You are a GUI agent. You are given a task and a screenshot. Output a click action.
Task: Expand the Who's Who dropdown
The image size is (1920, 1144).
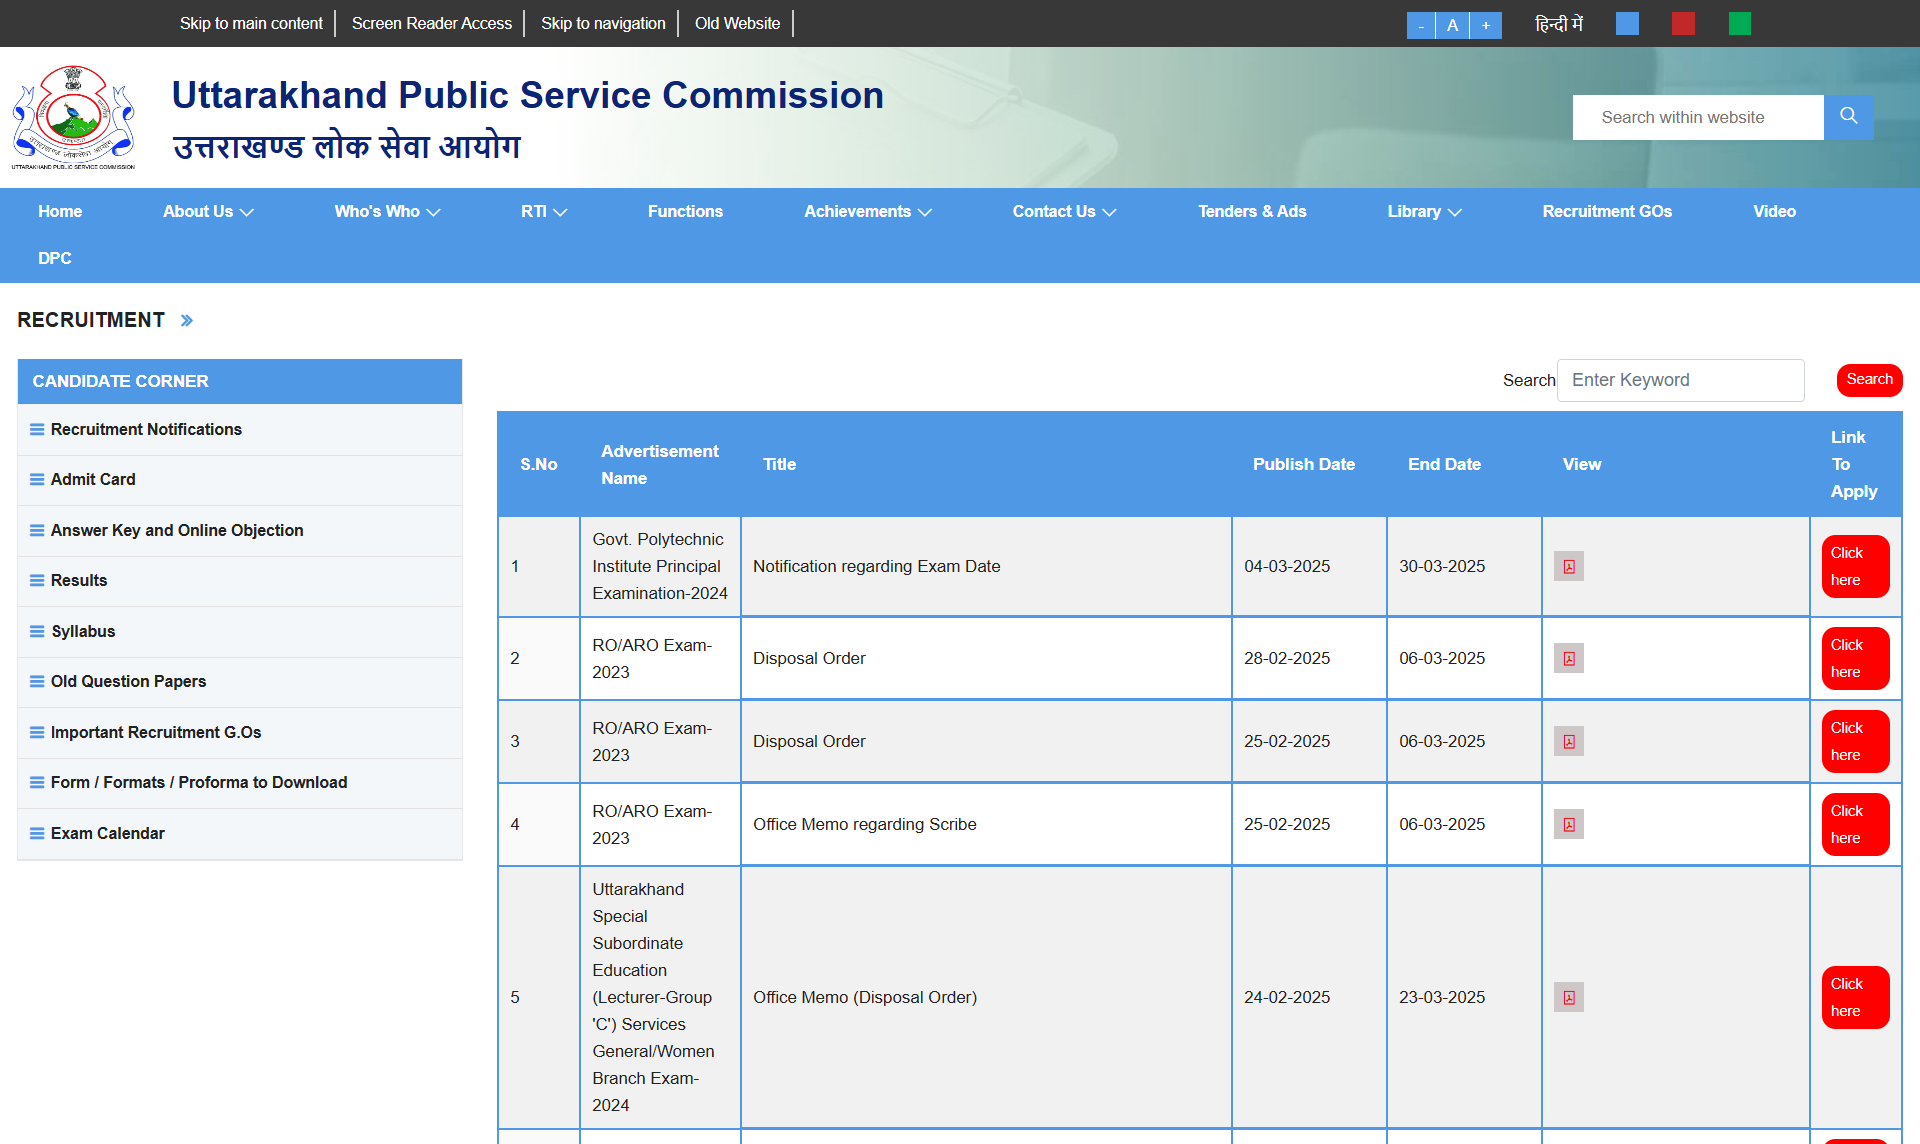387,212
